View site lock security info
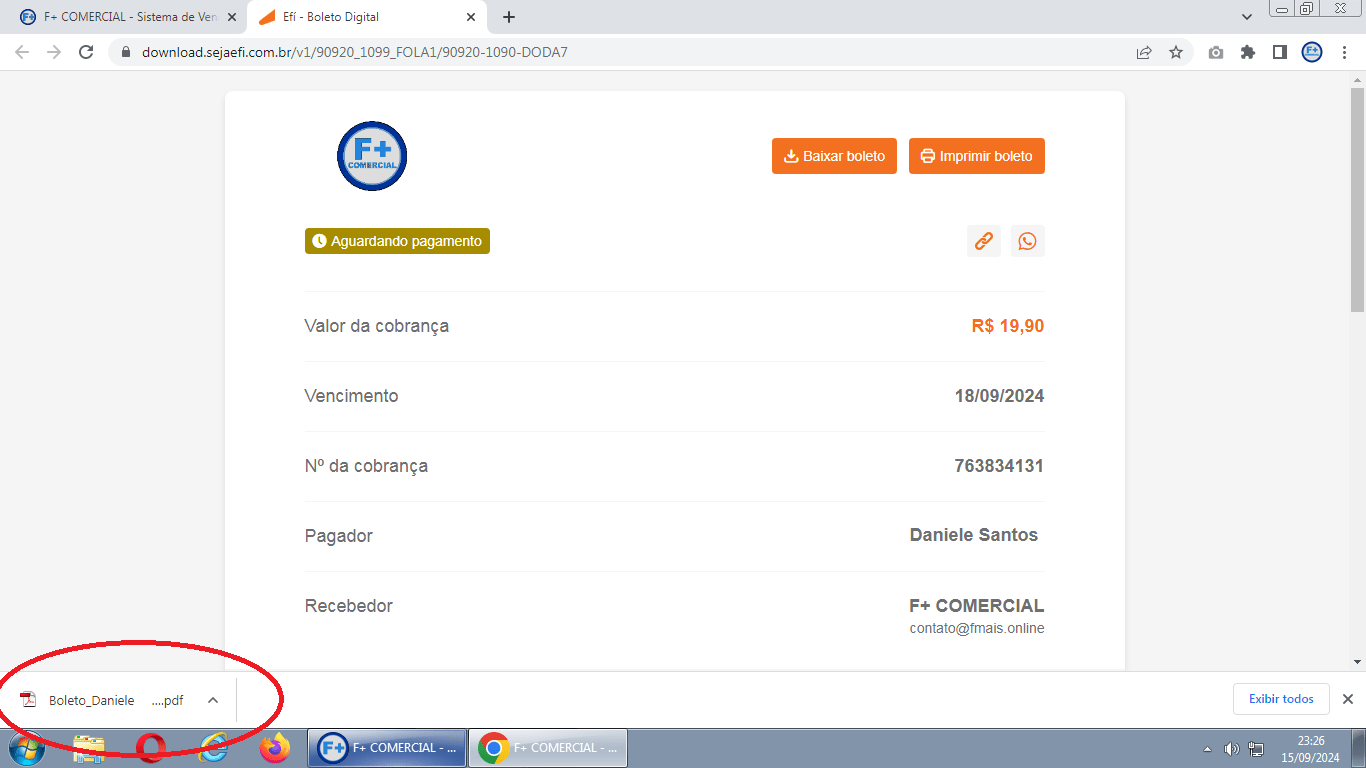Viewport: 1366px width, 768px height. (126, 52)
